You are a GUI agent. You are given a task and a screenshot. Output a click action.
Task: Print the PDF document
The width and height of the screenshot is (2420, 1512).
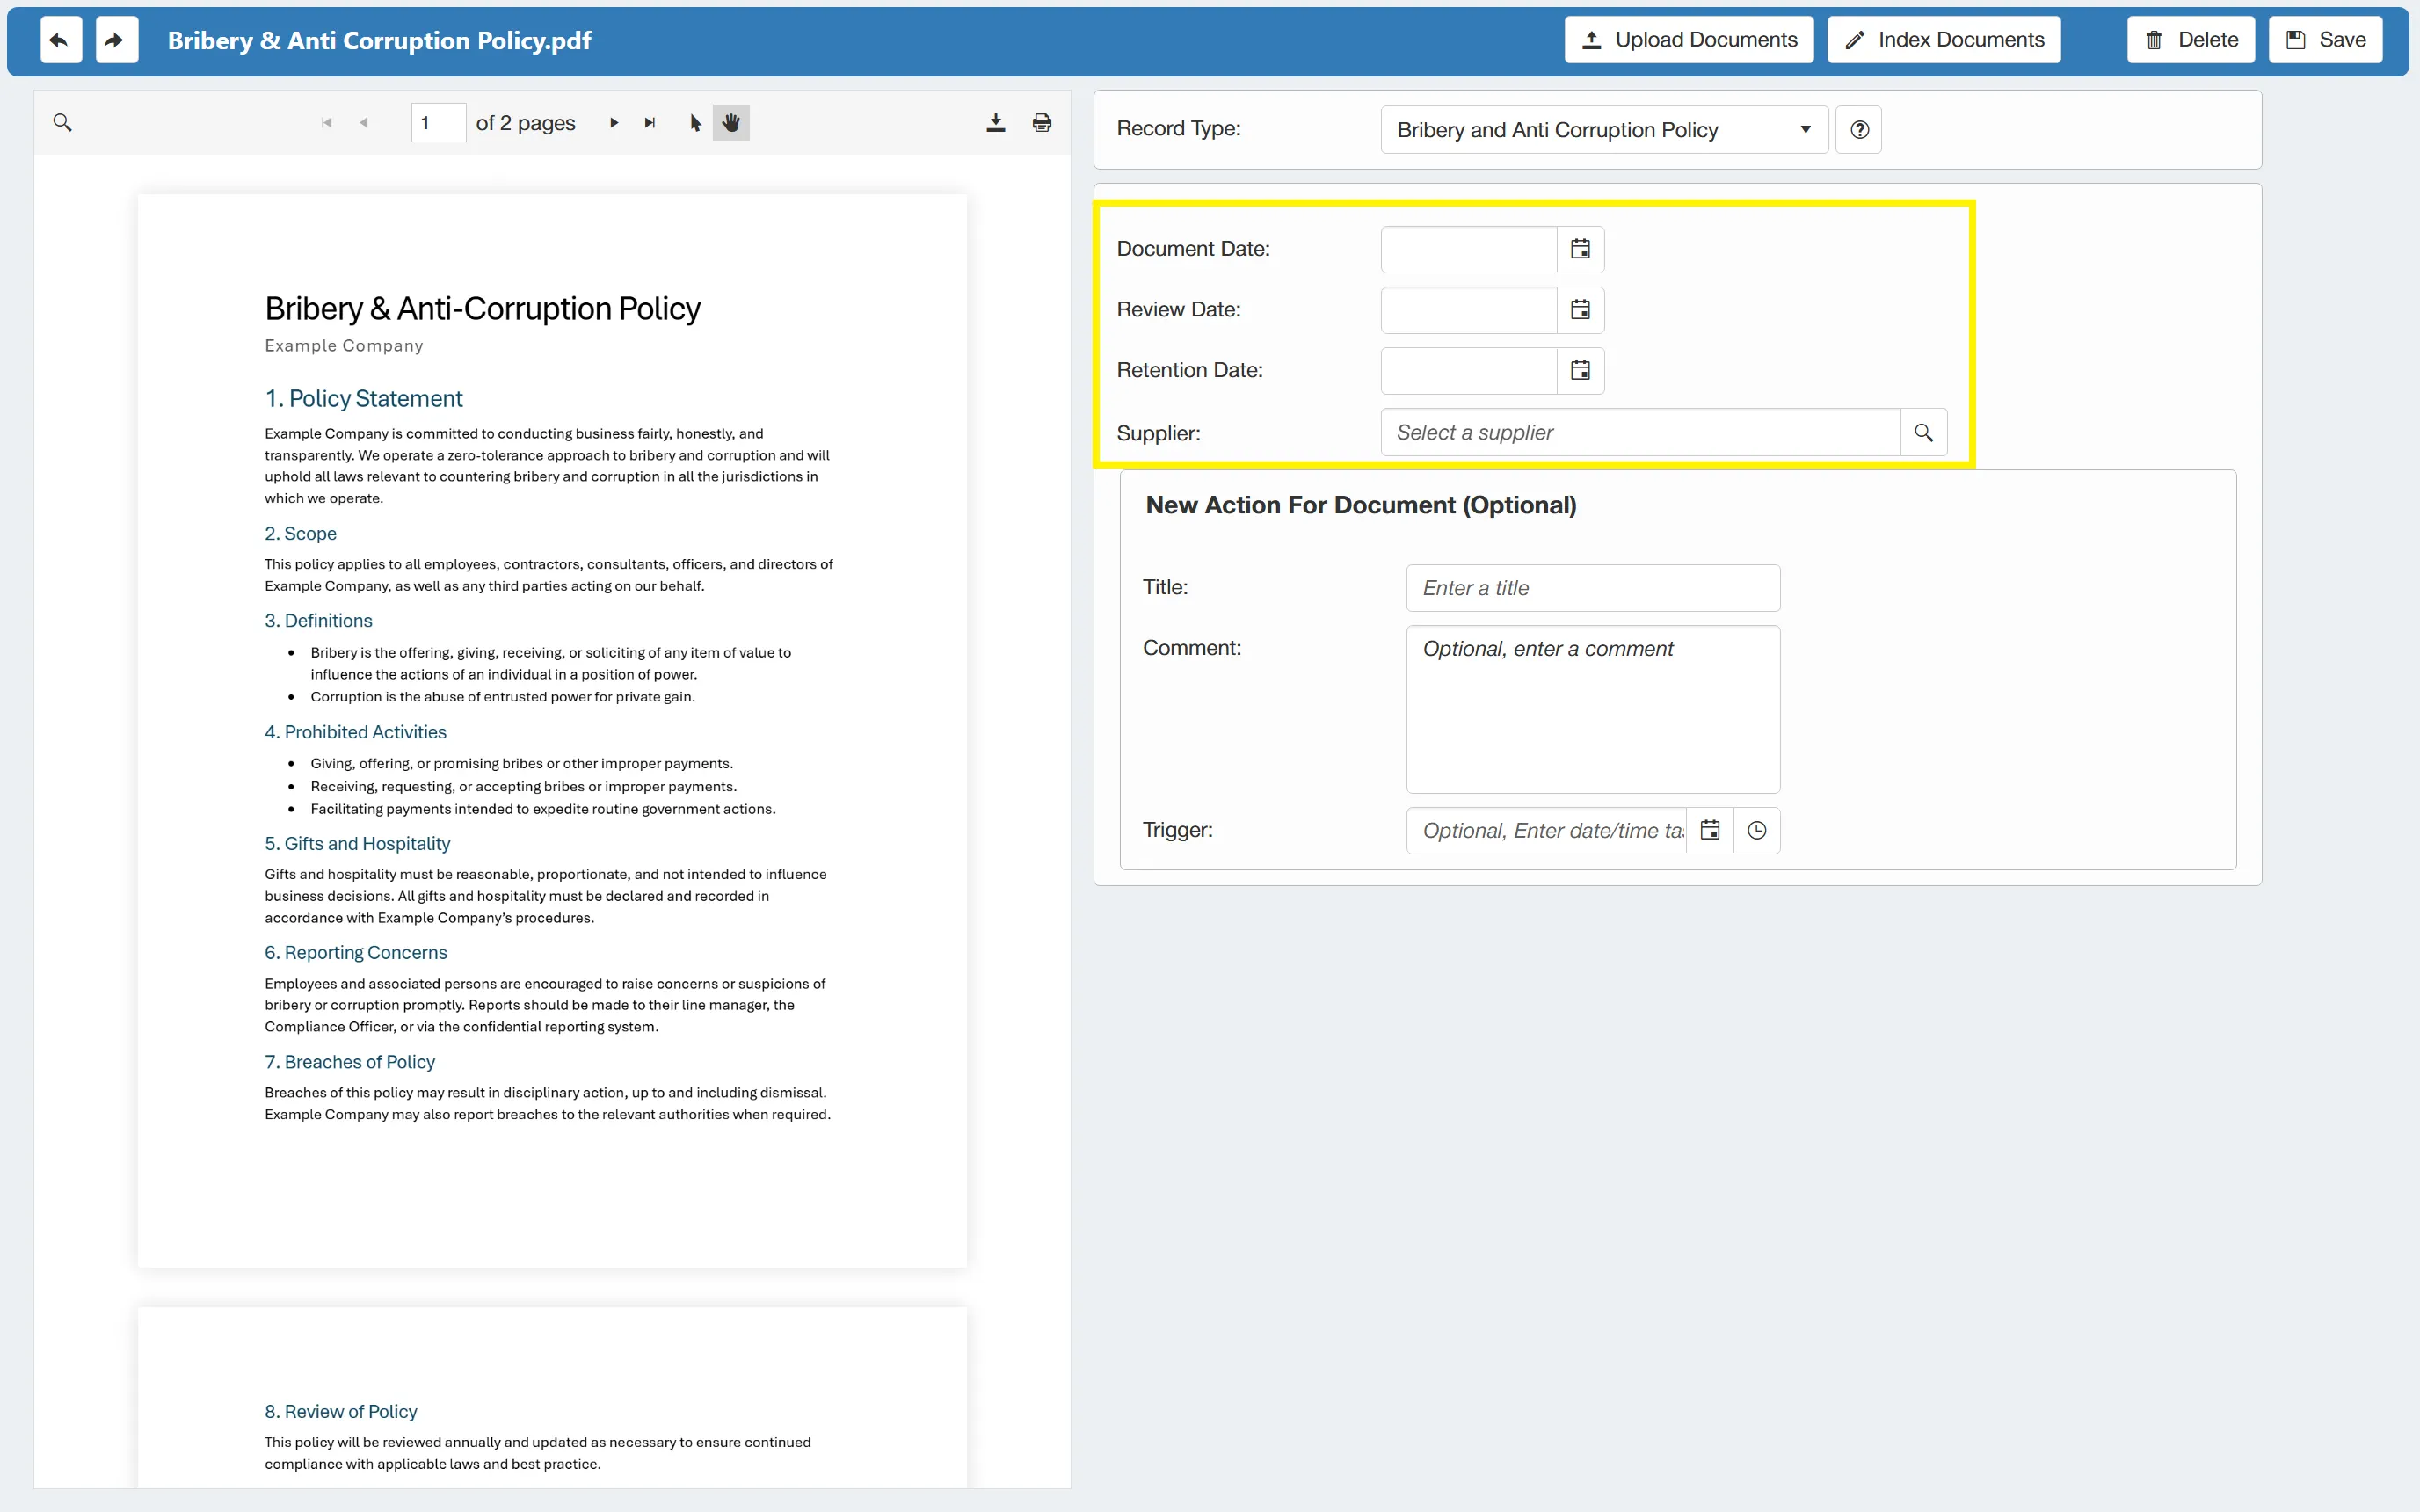click(x=1041, y=122)
